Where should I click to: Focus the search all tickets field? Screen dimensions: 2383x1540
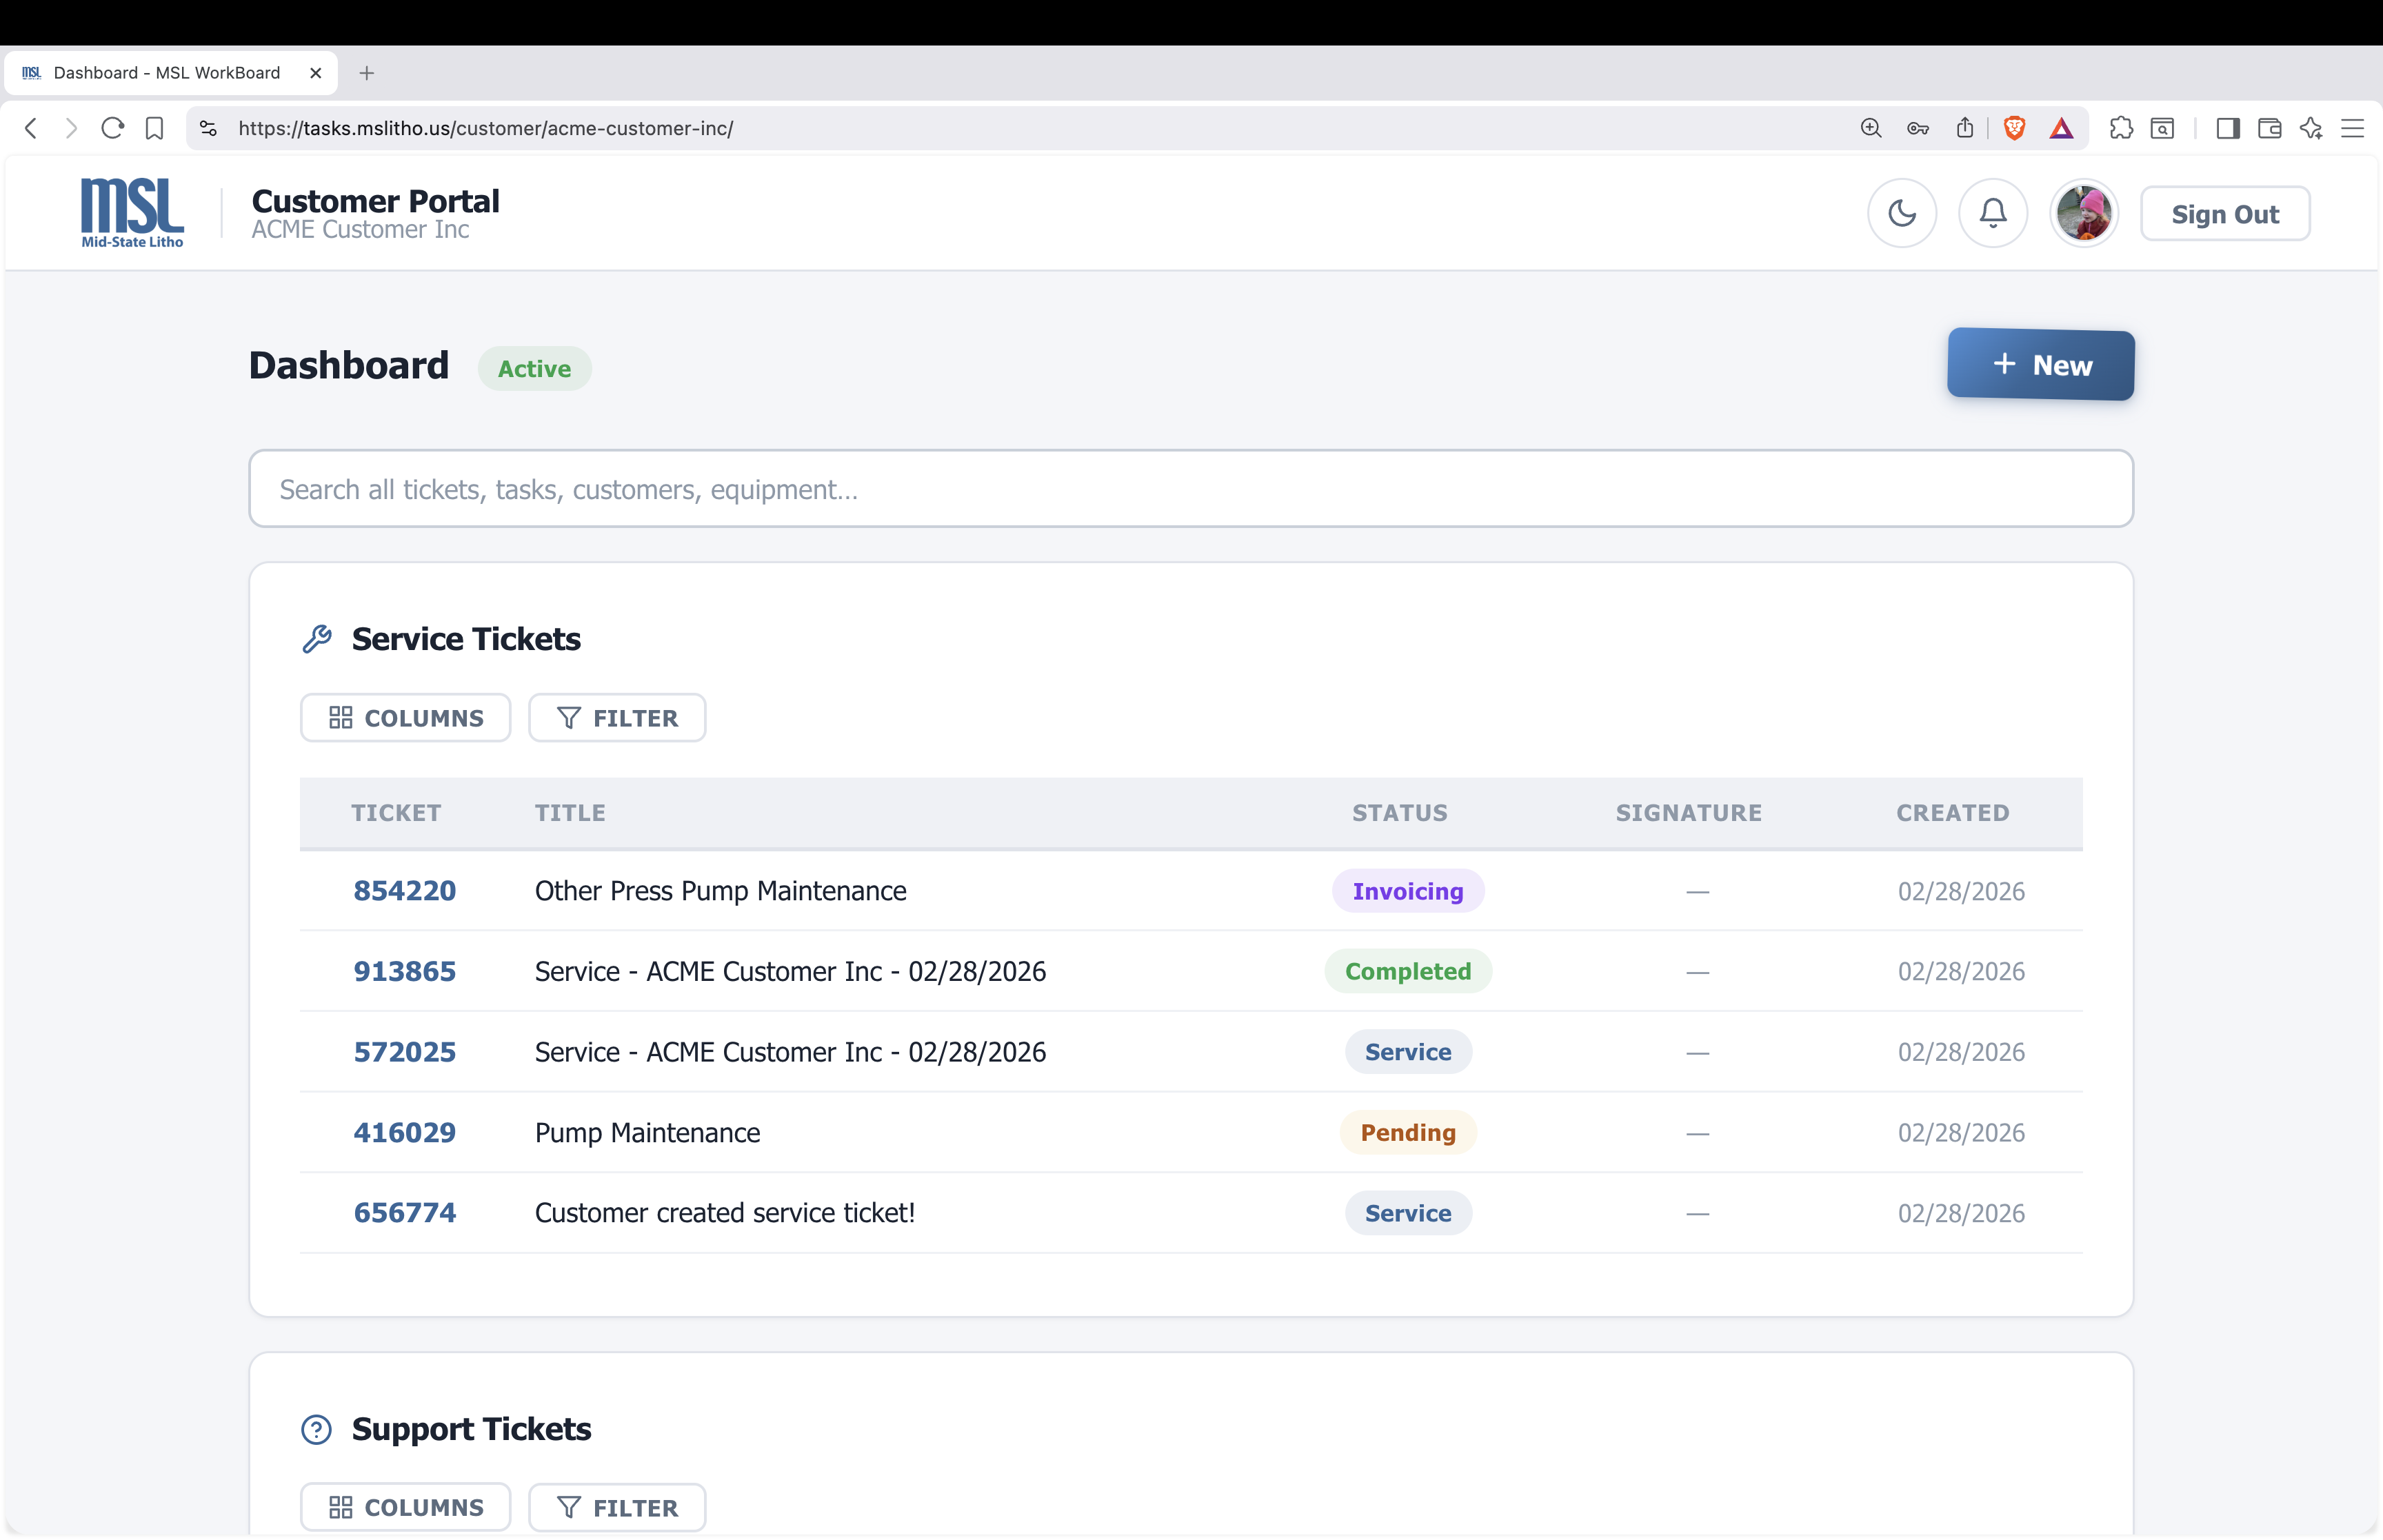[x=1190, y=489]
